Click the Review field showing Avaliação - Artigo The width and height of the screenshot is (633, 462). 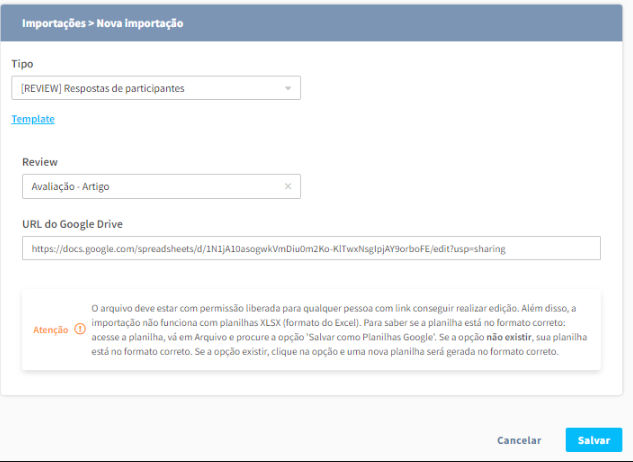pyautogui.click(x=161, y=186)
